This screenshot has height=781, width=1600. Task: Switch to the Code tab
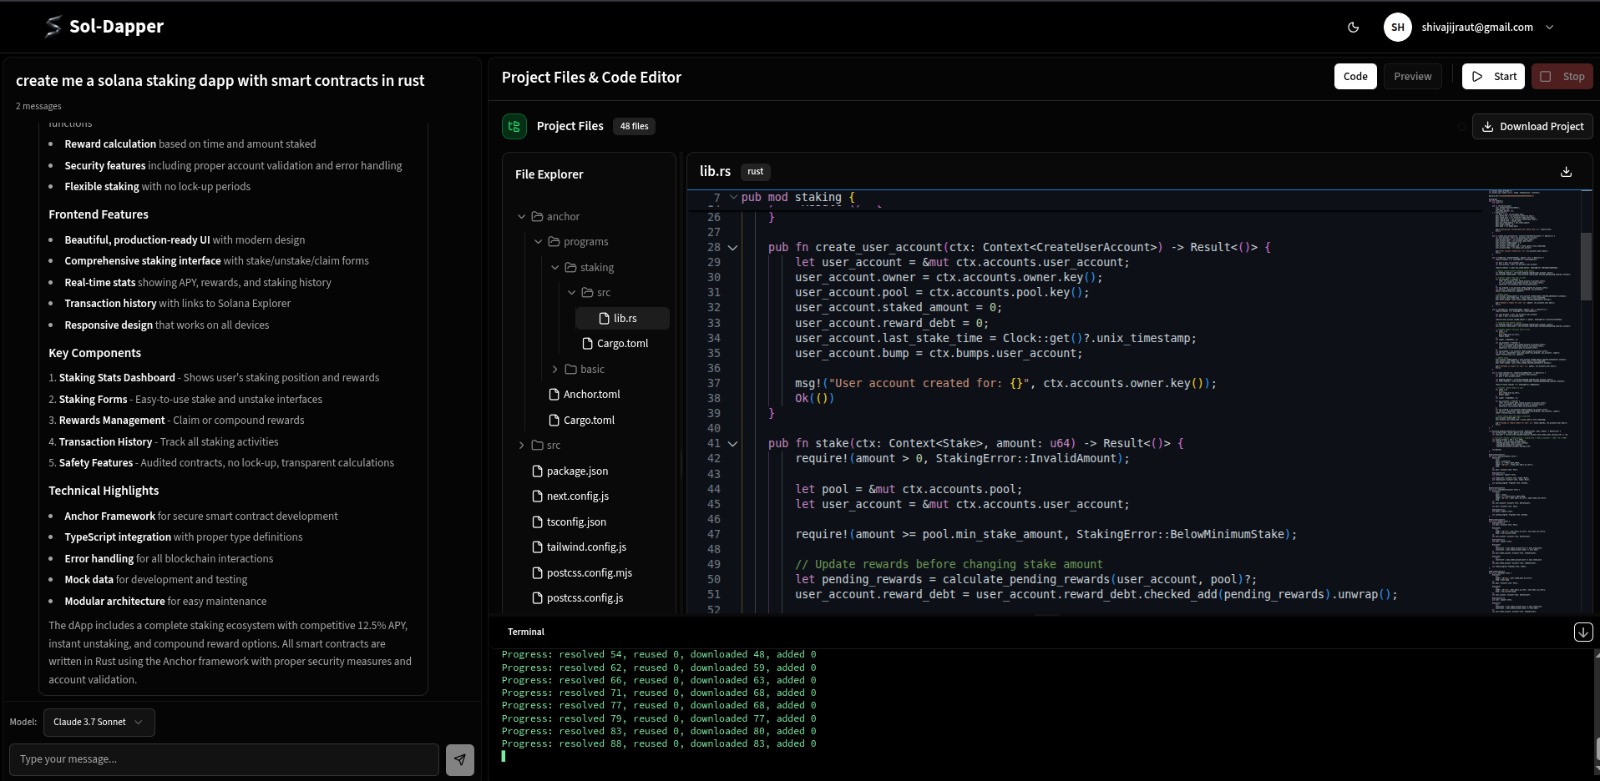point(1355,76)
